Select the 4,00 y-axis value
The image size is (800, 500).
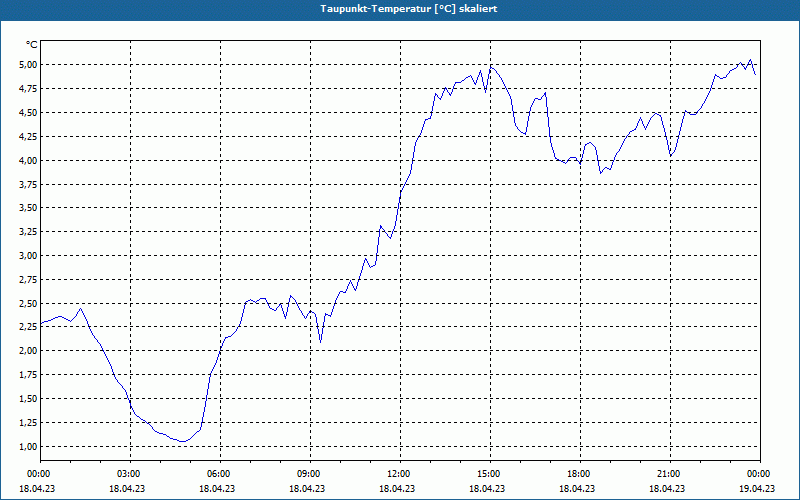point(28,161)
